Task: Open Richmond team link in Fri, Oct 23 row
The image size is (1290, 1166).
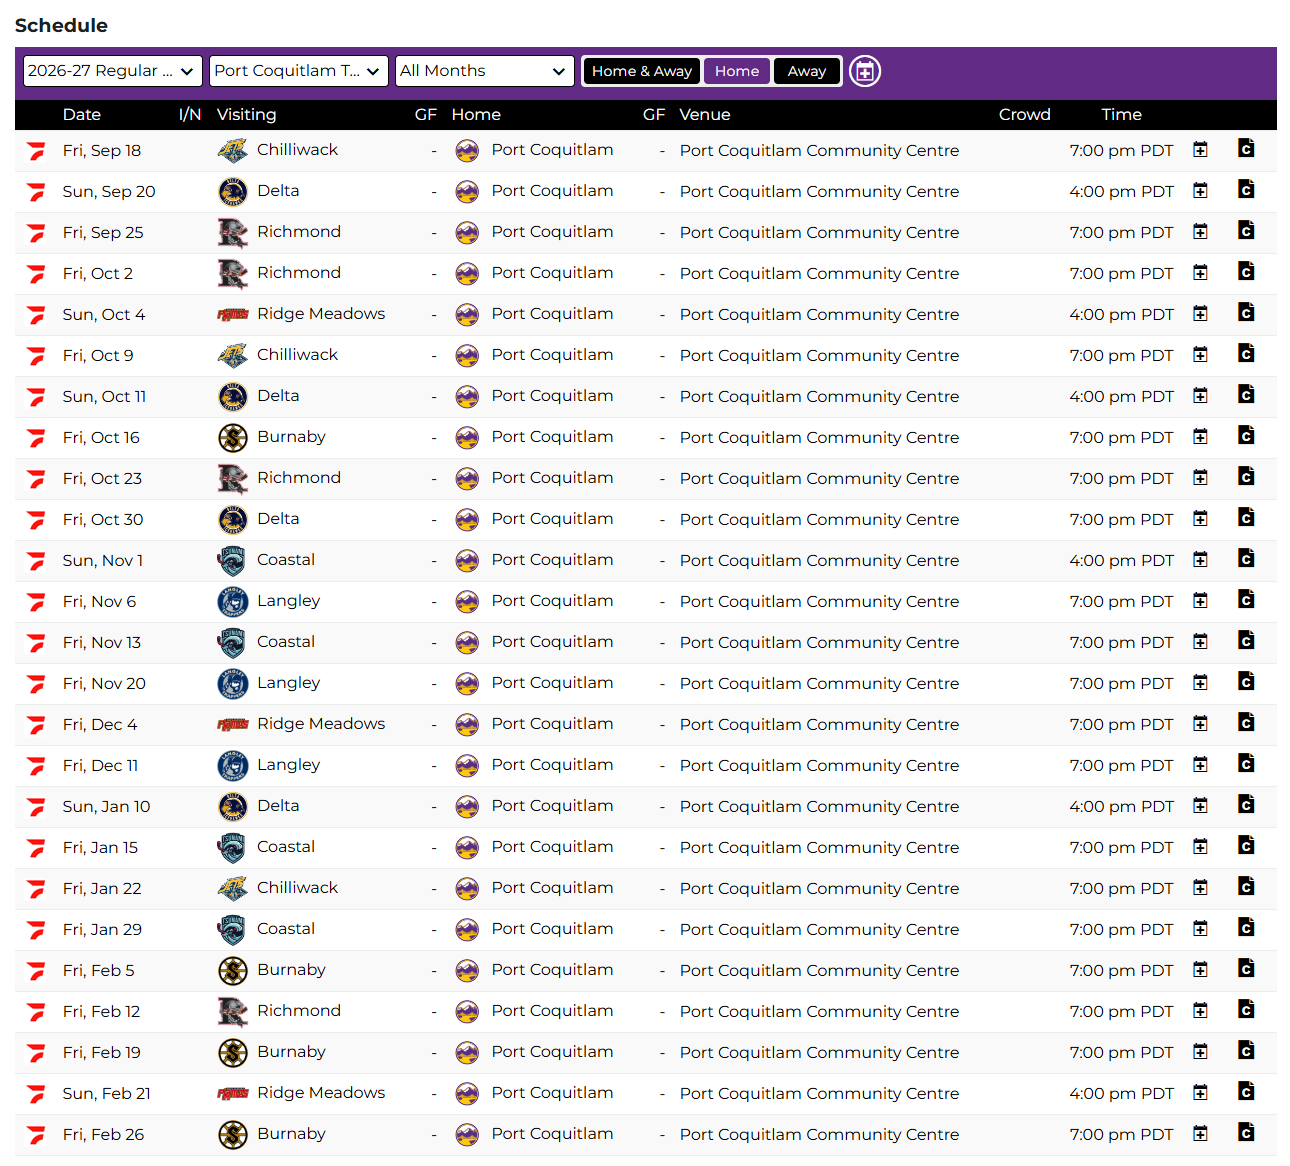Action: 299,477
